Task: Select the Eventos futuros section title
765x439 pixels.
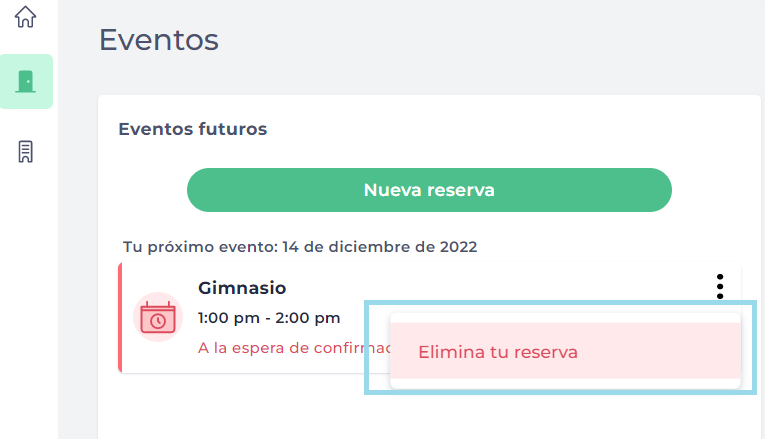Action: point(192,129)
